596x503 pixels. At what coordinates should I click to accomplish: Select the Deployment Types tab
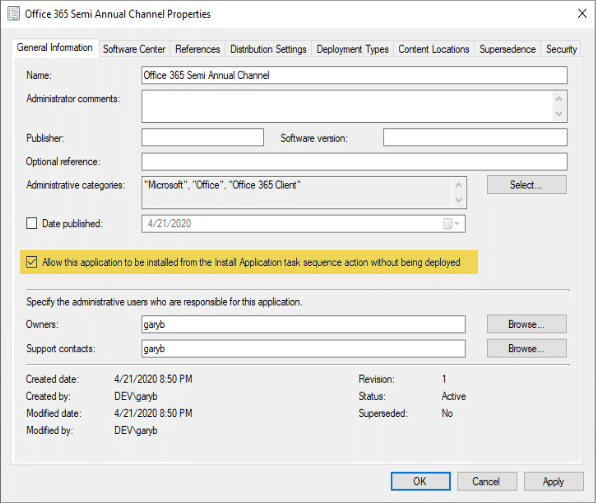click(353, 49)
